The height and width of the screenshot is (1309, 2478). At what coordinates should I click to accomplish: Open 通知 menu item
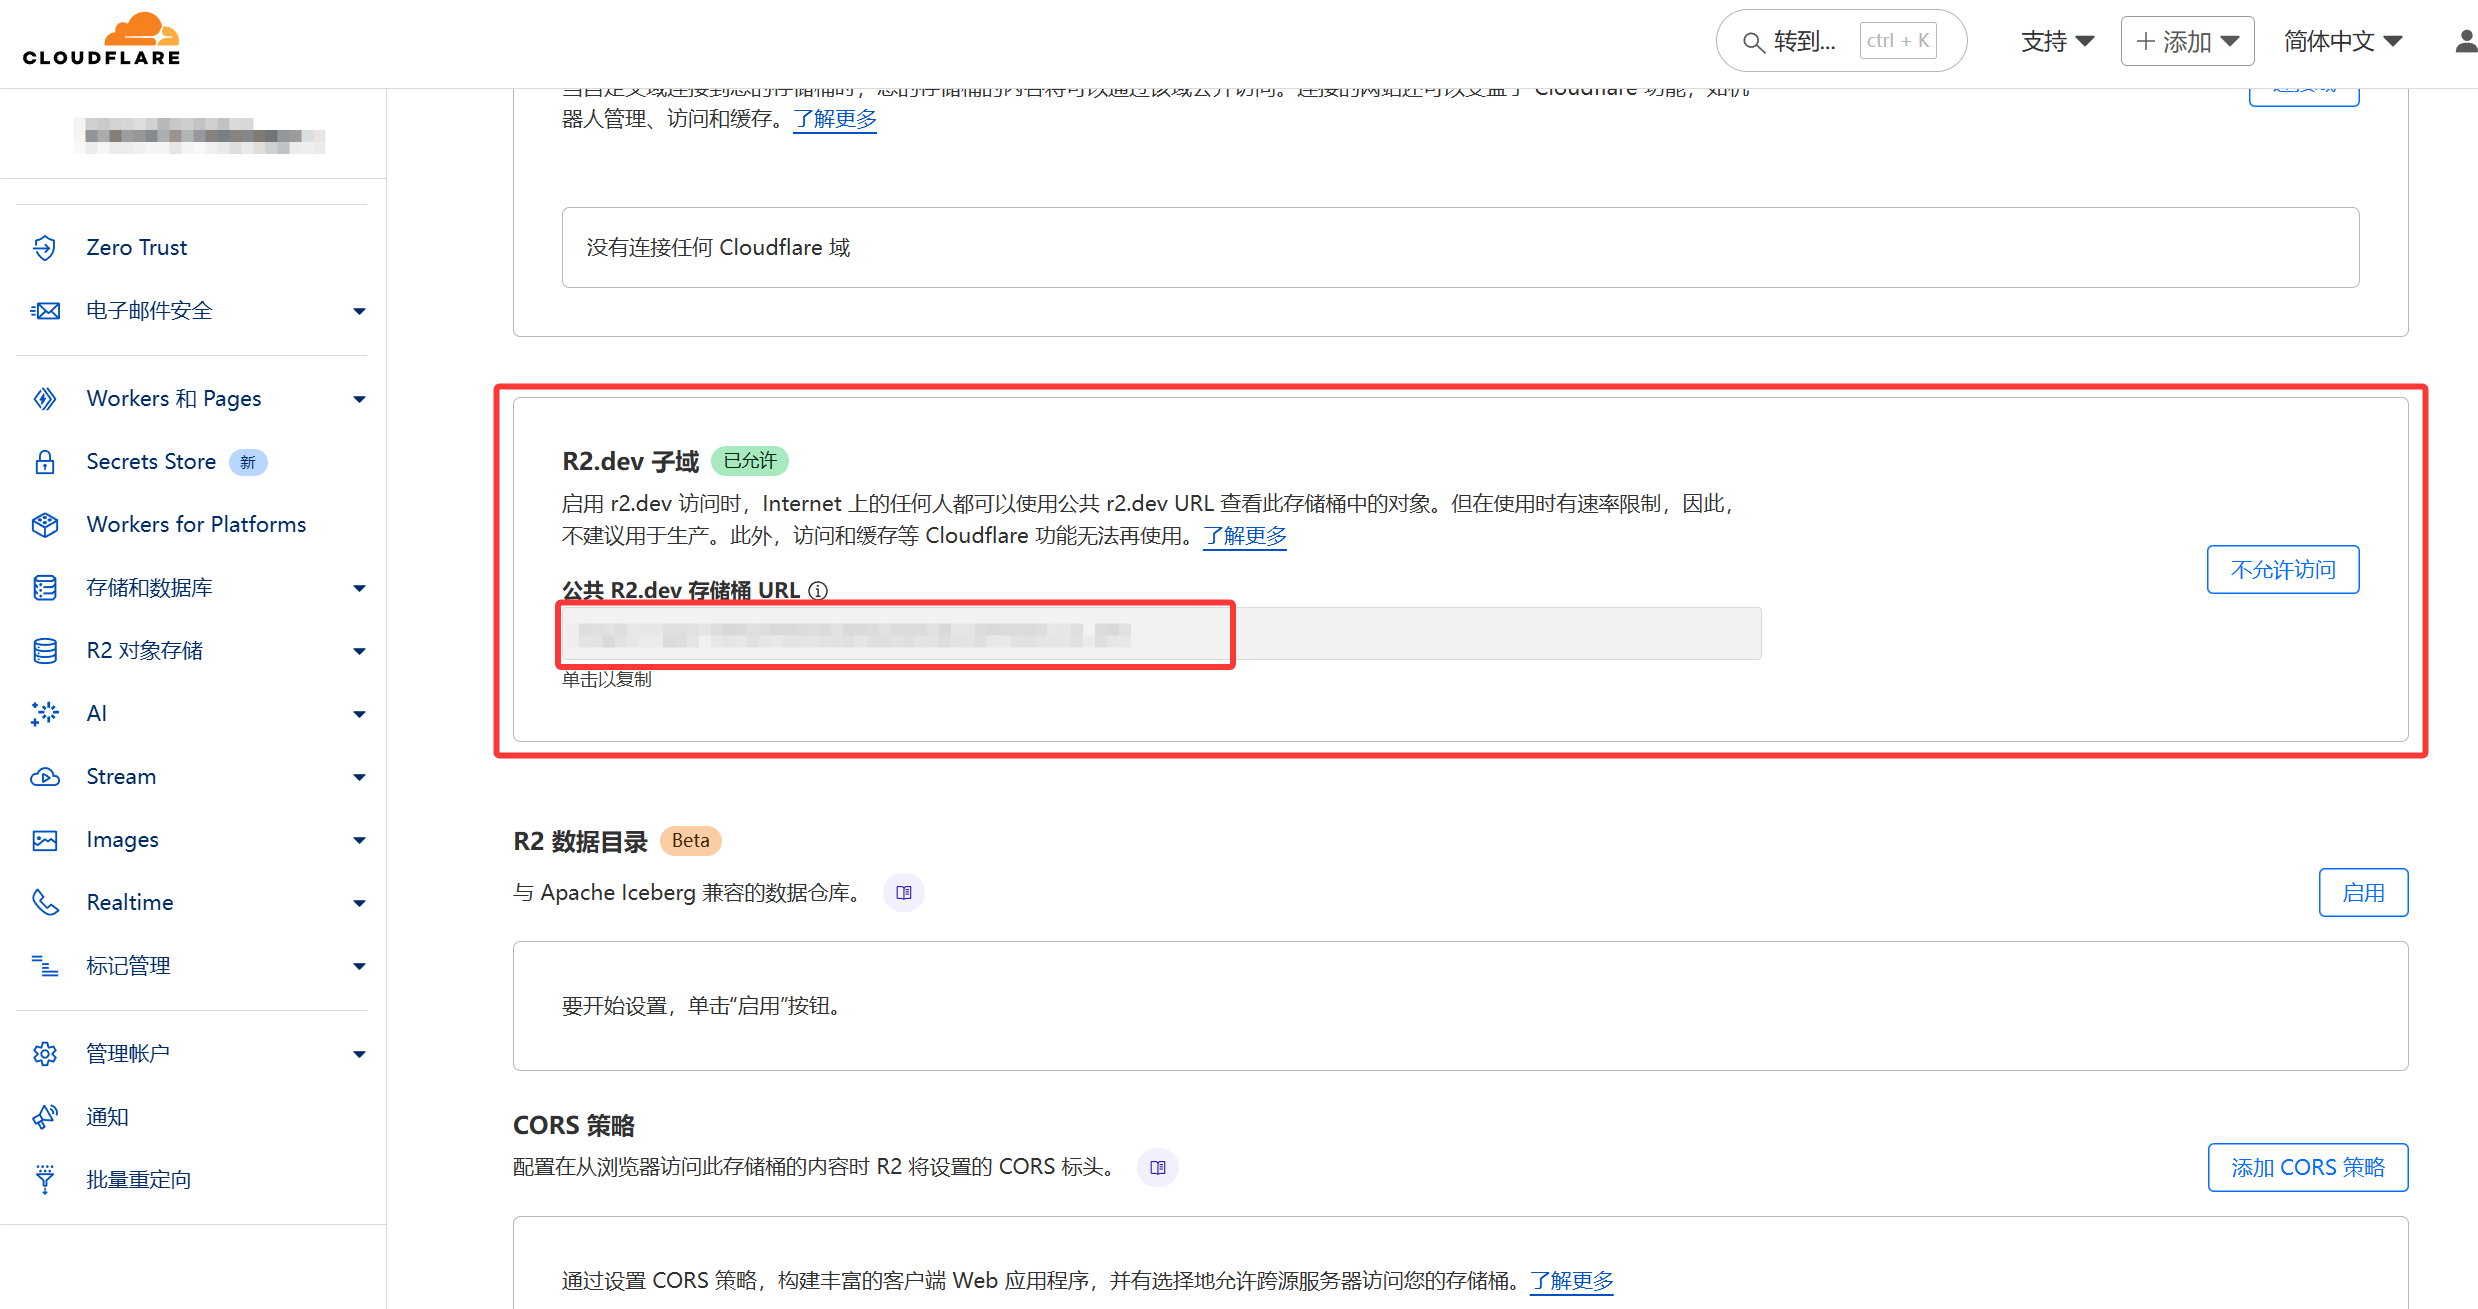click(x=107, y=1116)
